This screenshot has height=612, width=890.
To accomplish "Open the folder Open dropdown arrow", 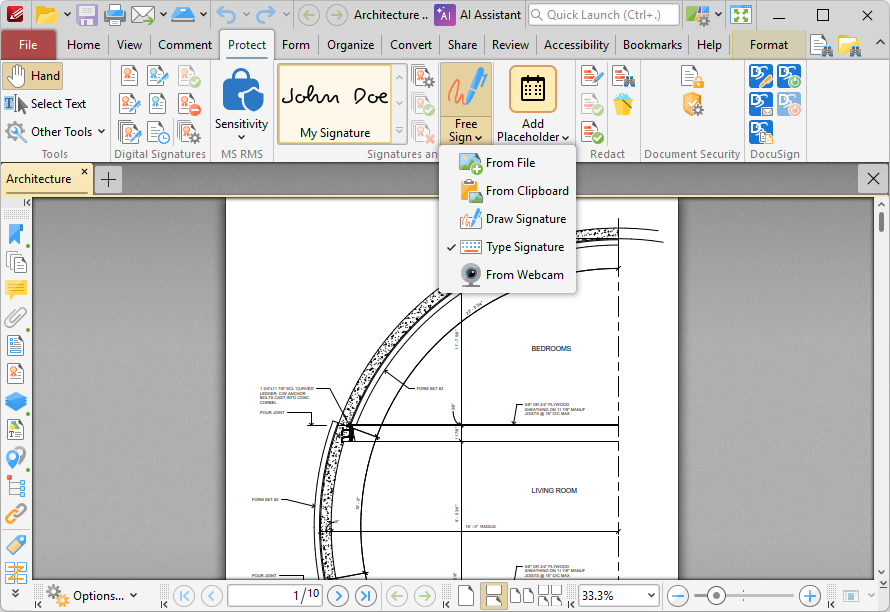I will [x=67, y=15].
